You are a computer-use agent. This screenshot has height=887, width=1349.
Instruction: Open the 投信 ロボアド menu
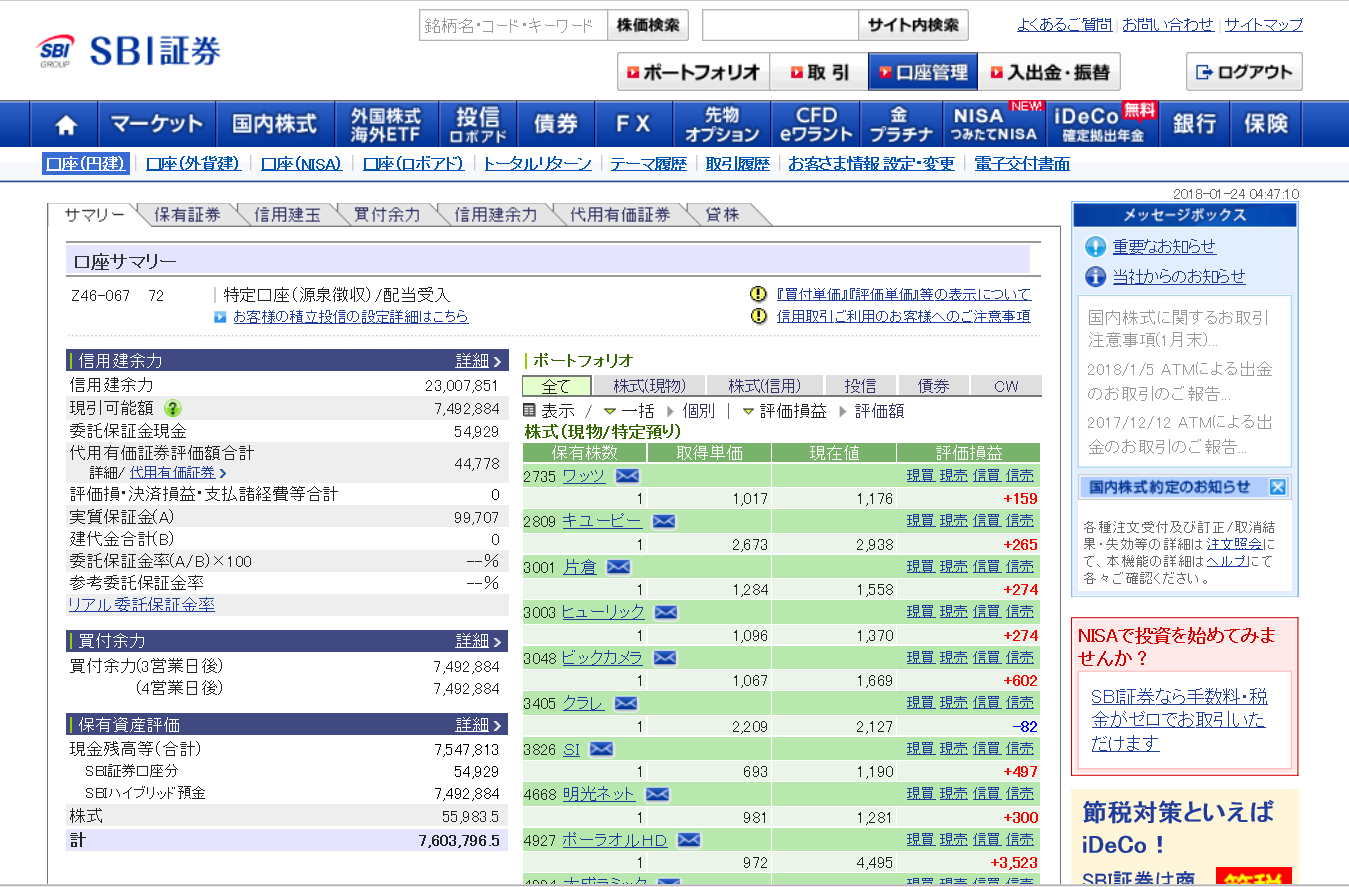tap(478, 124)
